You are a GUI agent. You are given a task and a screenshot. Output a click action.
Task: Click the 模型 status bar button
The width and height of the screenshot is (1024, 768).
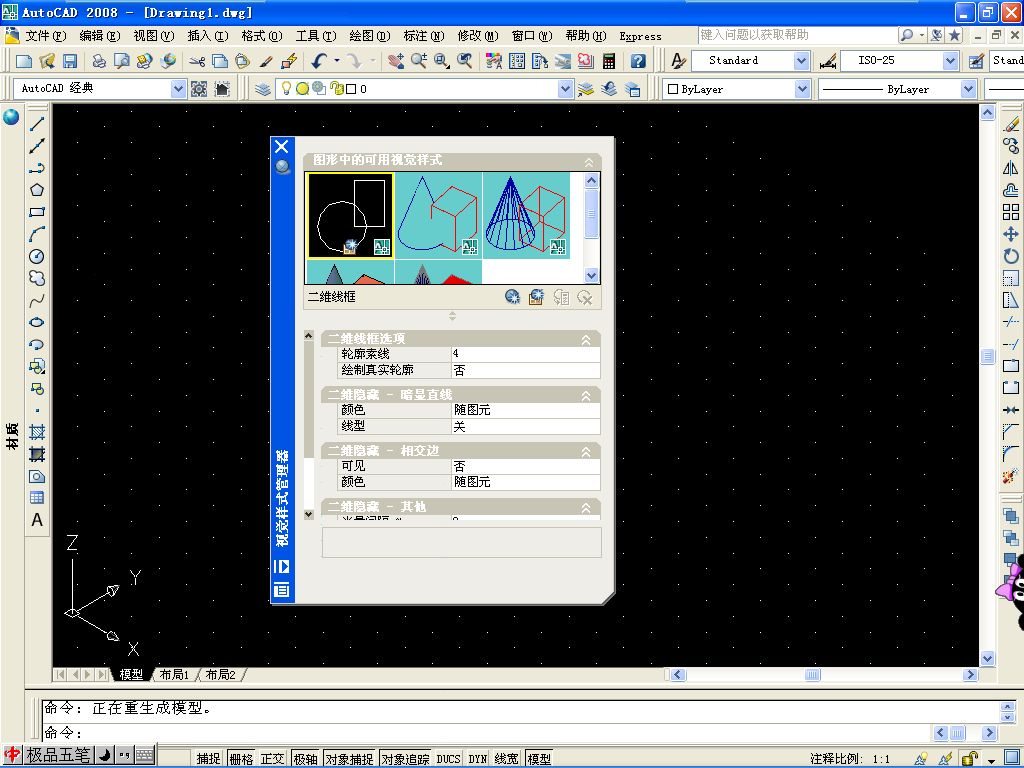coord(539,758)
